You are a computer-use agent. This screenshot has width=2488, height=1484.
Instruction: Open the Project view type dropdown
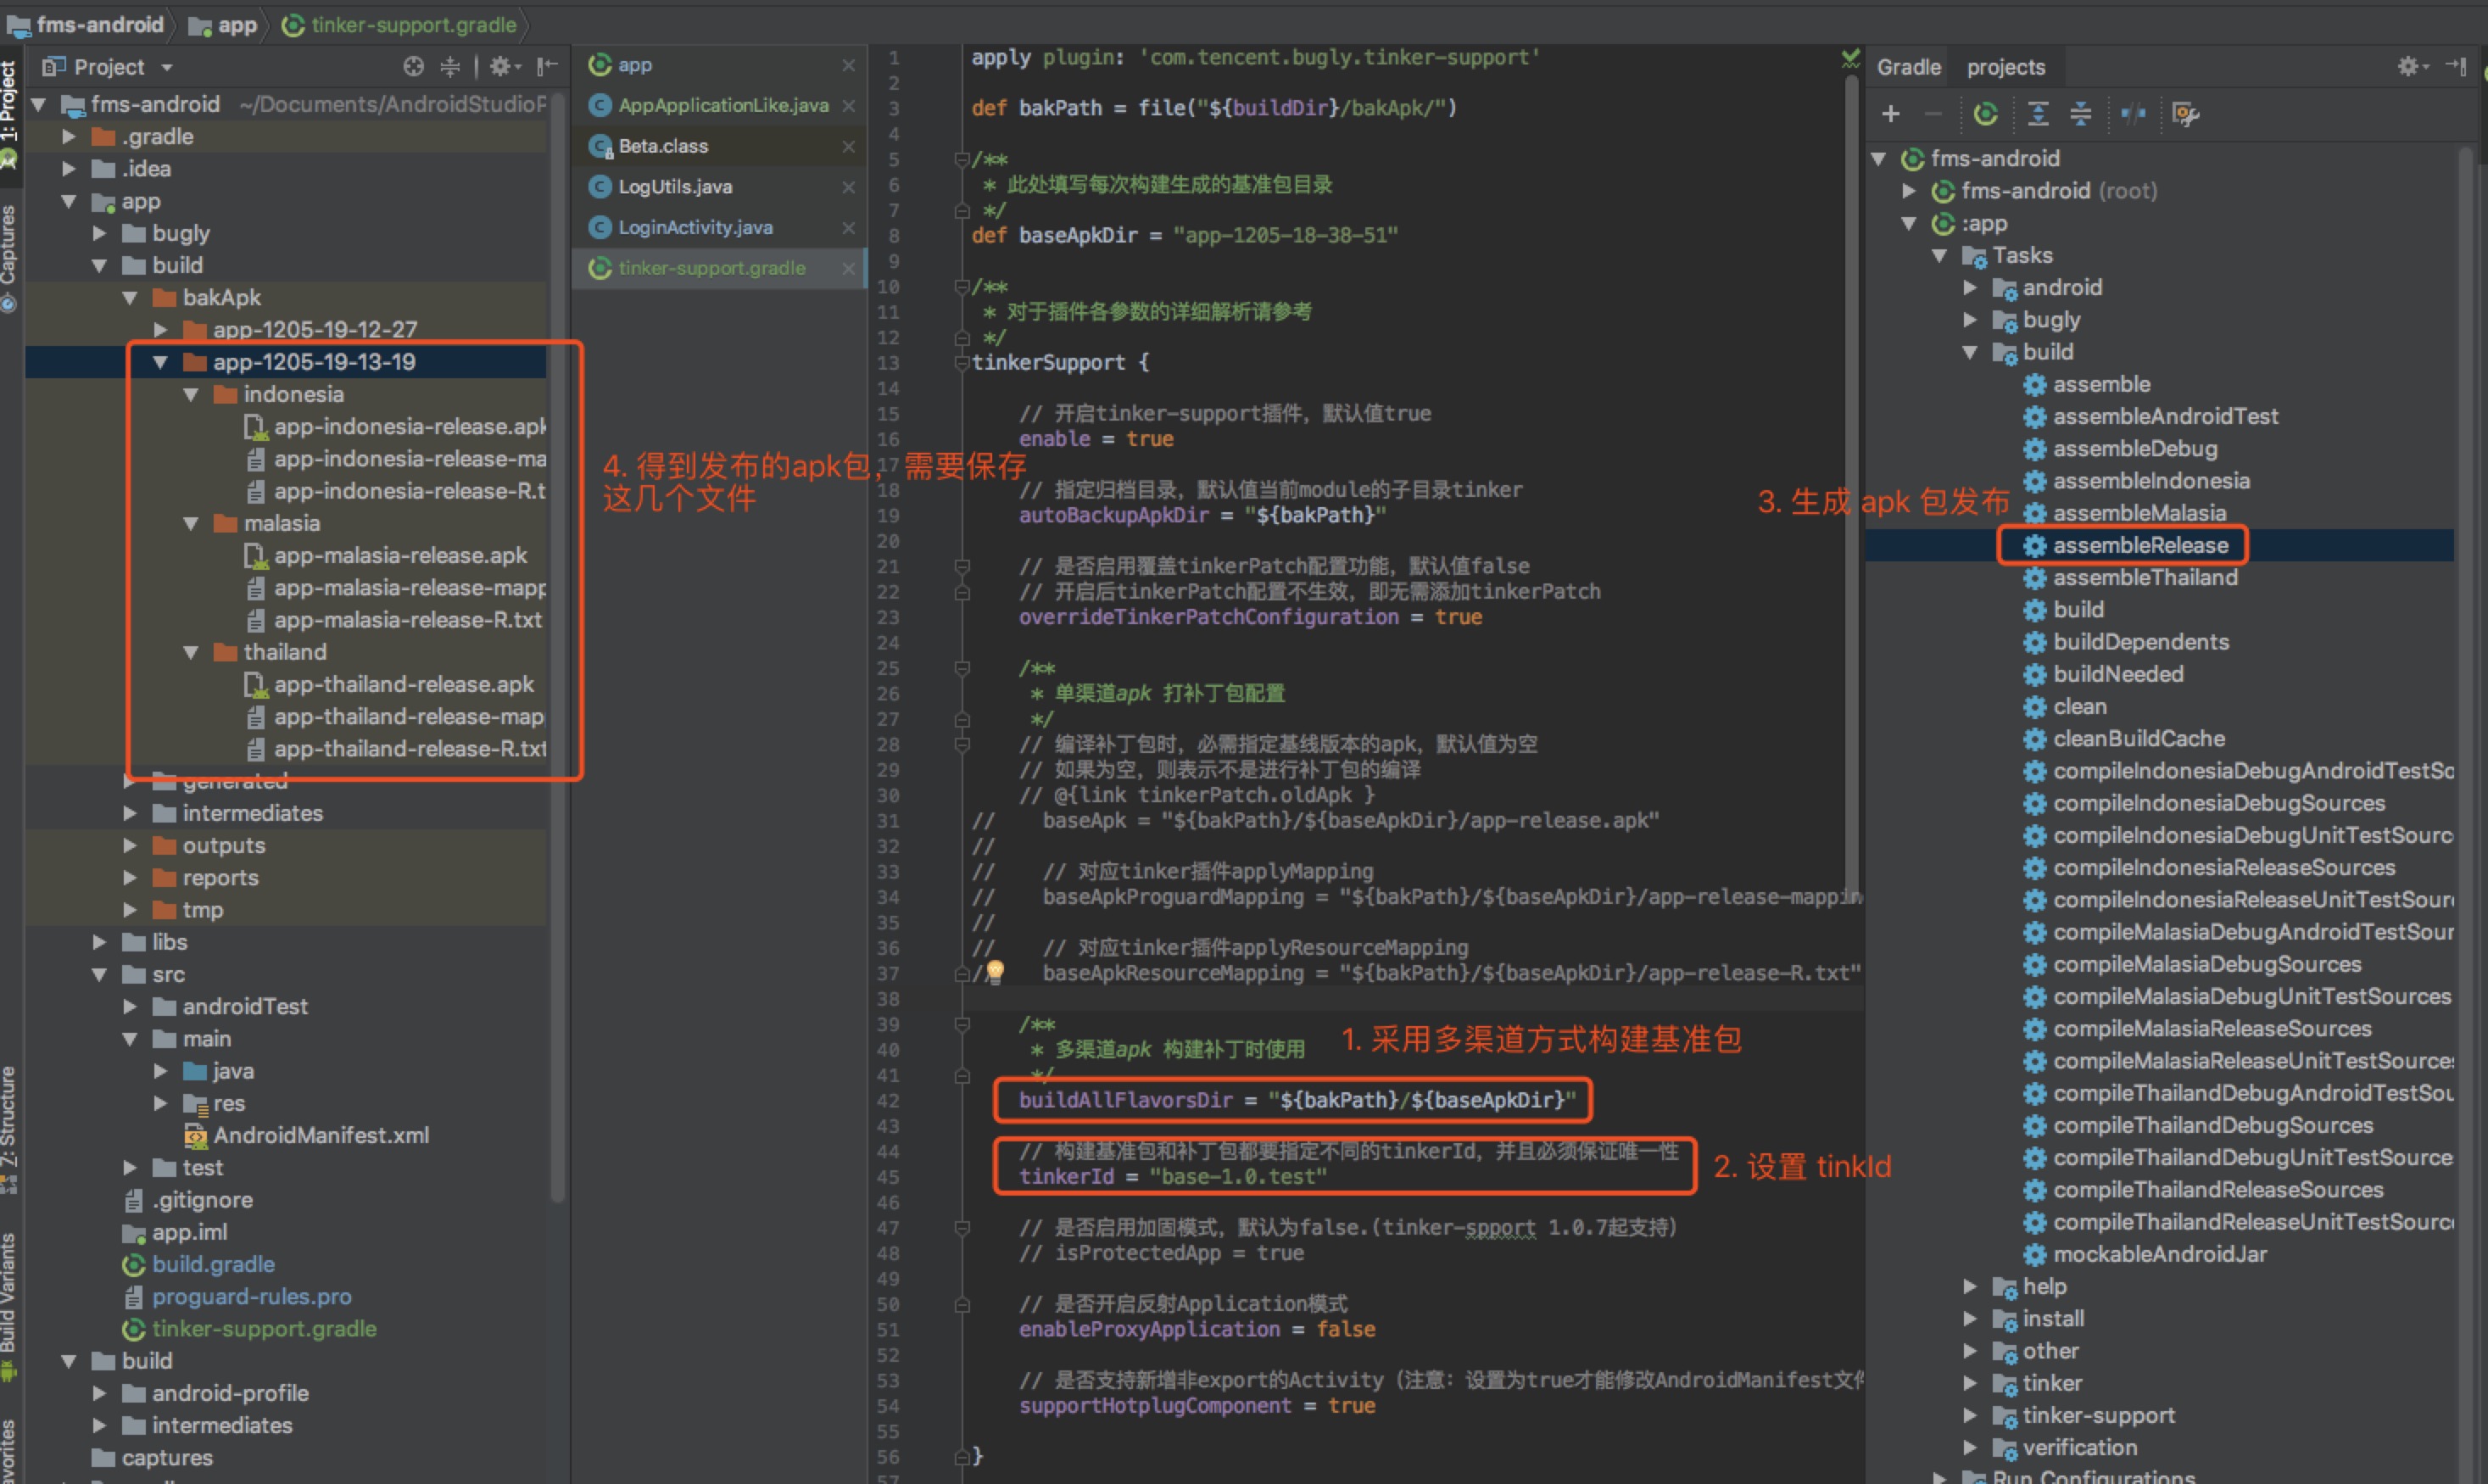(167, 68)
